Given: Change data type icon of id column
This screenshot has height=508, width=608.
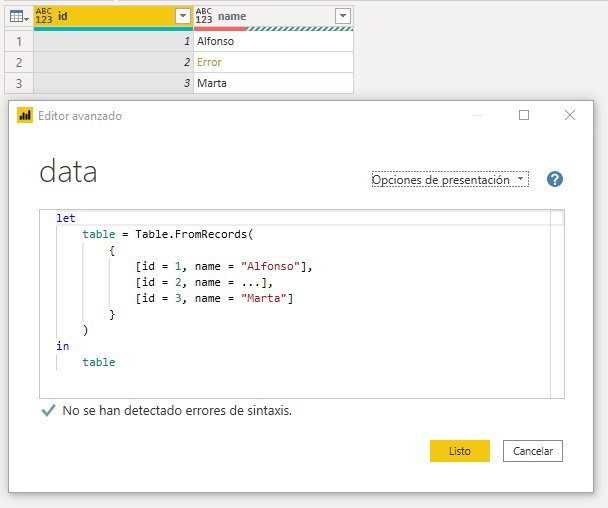Looking at the screenshot, I should click(x=44, y=16).
